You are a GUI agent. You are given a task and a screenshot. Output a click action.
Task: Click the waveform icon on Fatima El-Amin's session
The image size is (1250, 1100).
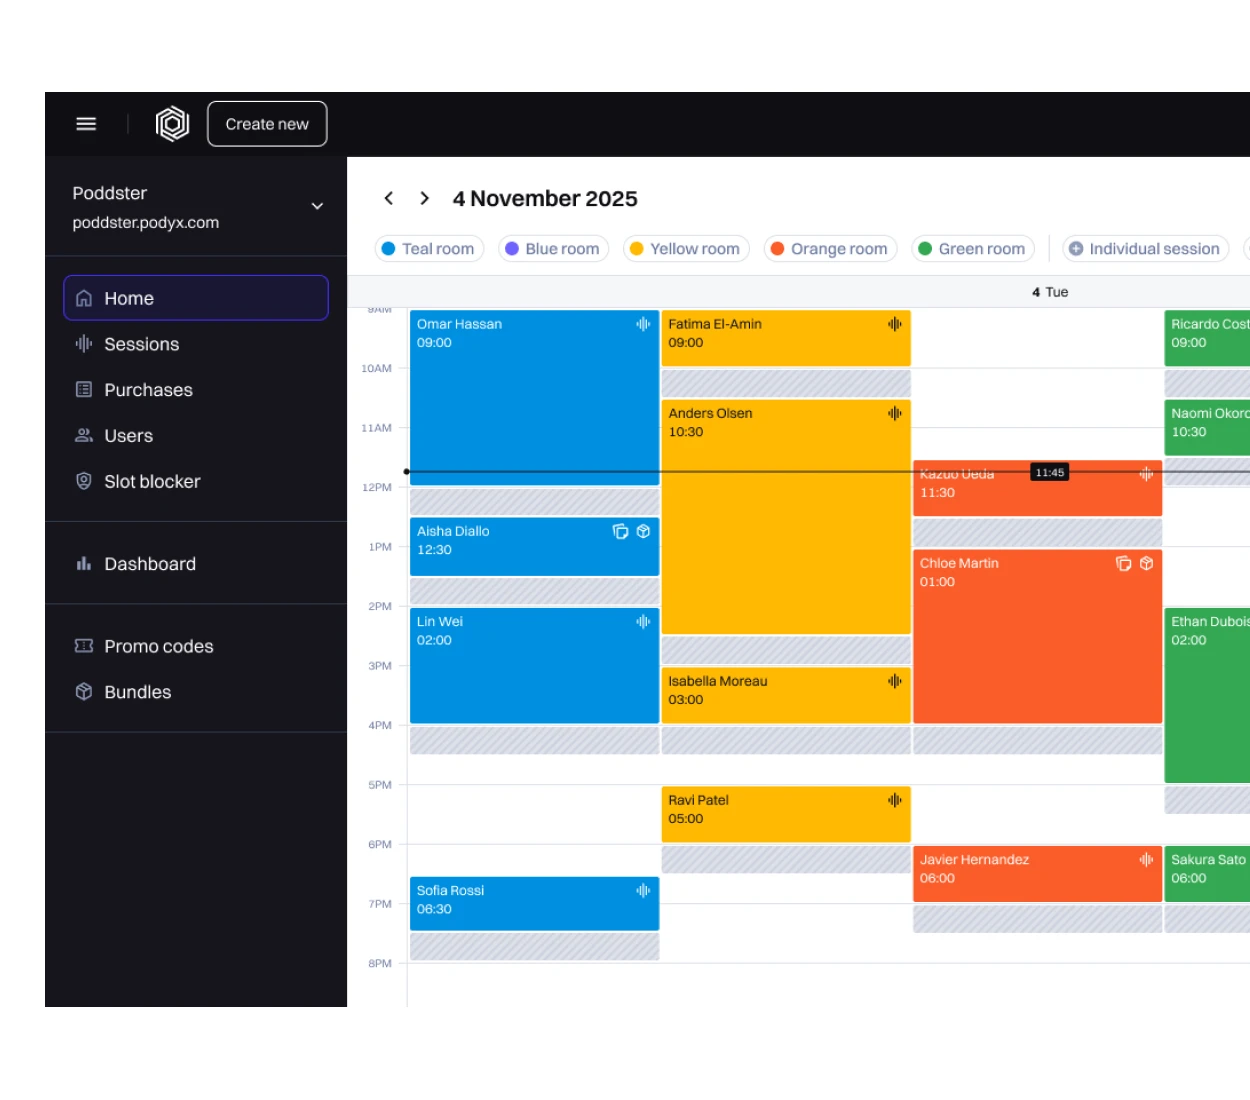(x=894, y=324)
